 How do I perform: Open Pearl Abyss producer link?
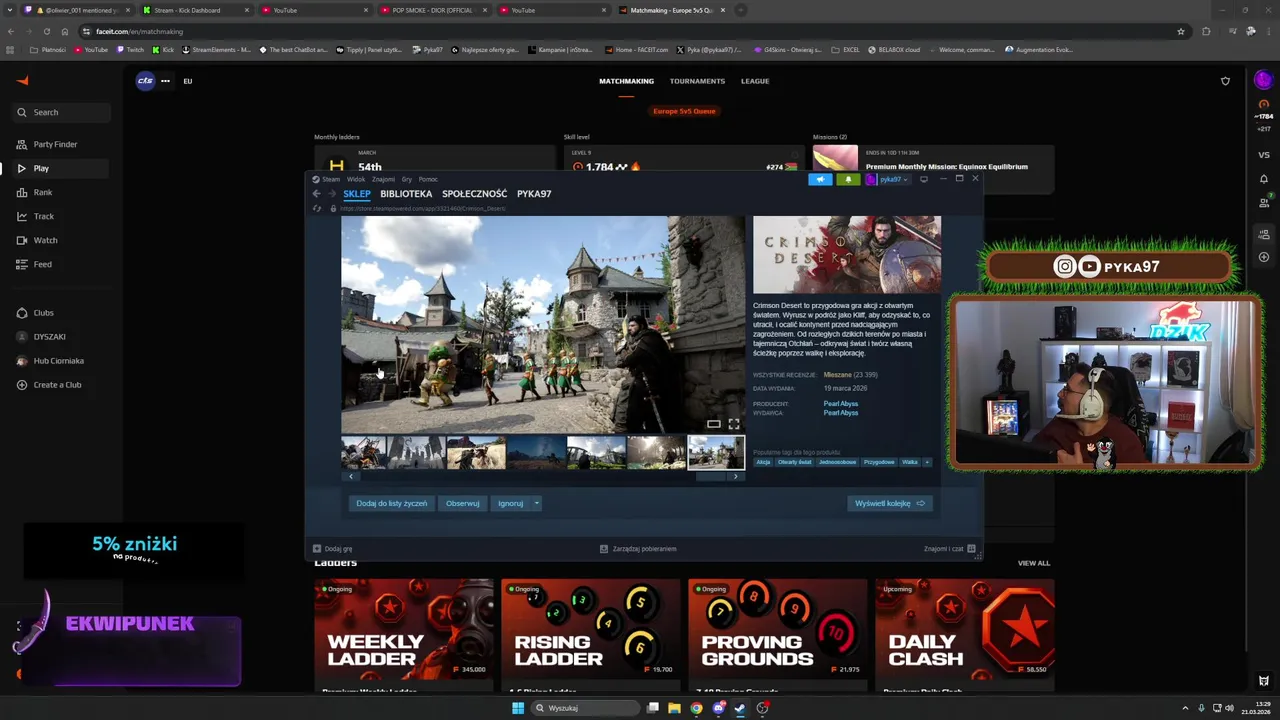click(841, 404)
